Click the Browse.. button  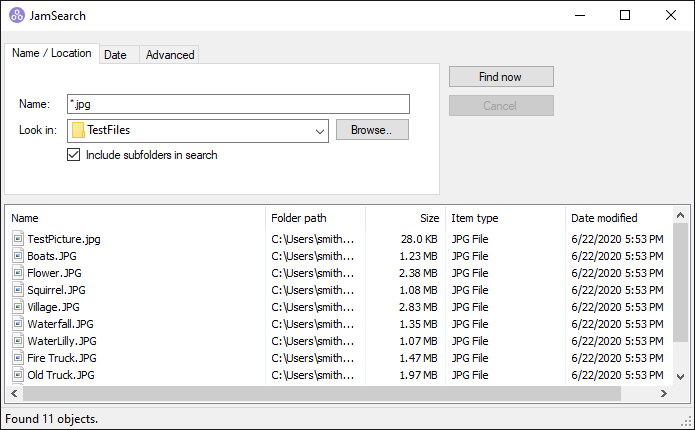point(372,130)
